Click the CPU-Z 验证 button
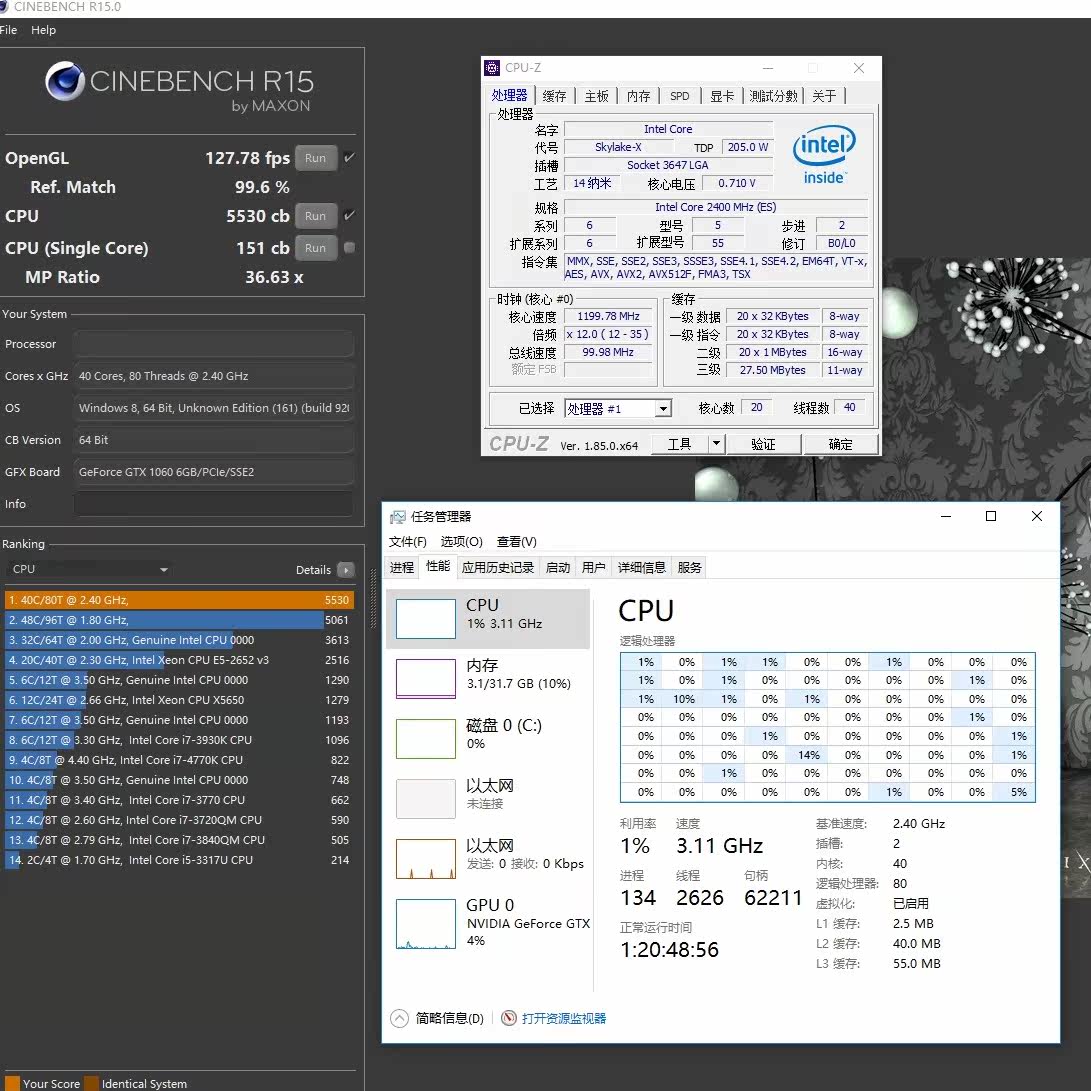This screenshot has height=1091, width=1091. [763, 444]
